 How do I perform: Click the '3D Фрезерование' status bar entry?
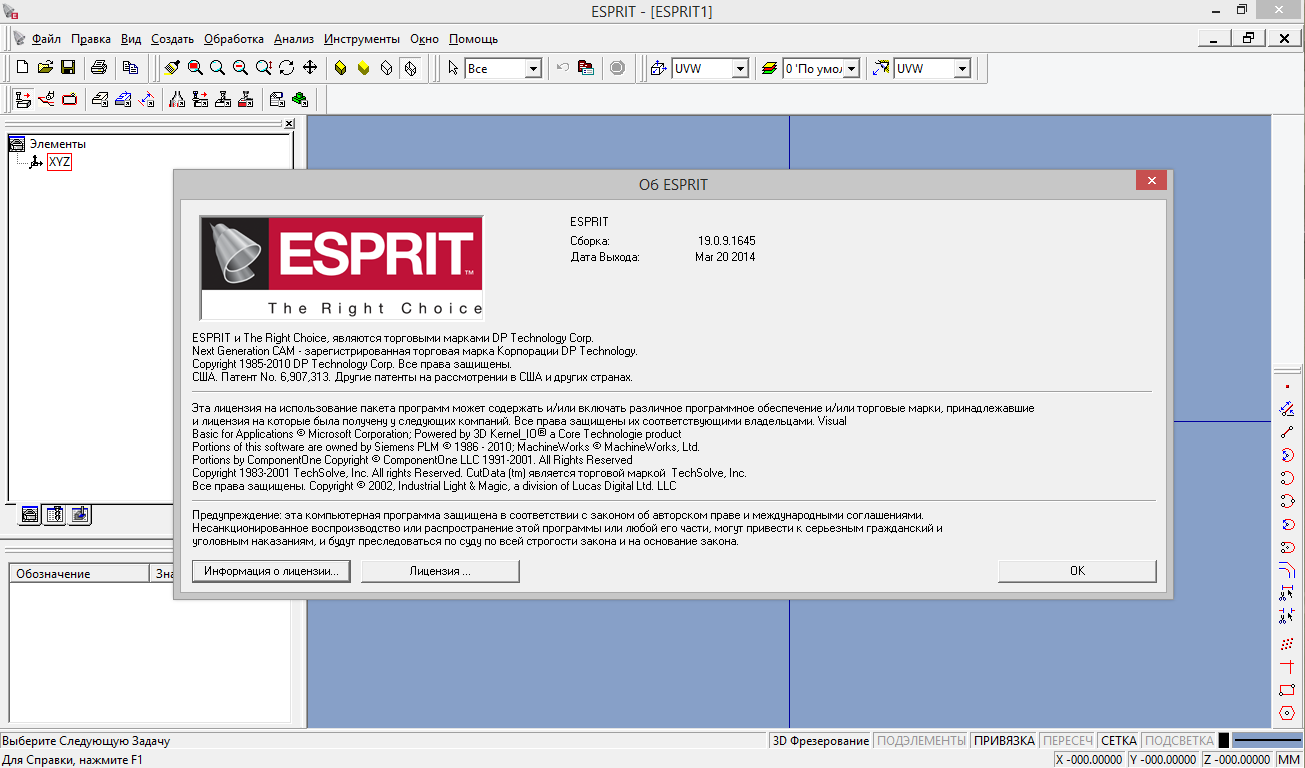click(821, 741)
